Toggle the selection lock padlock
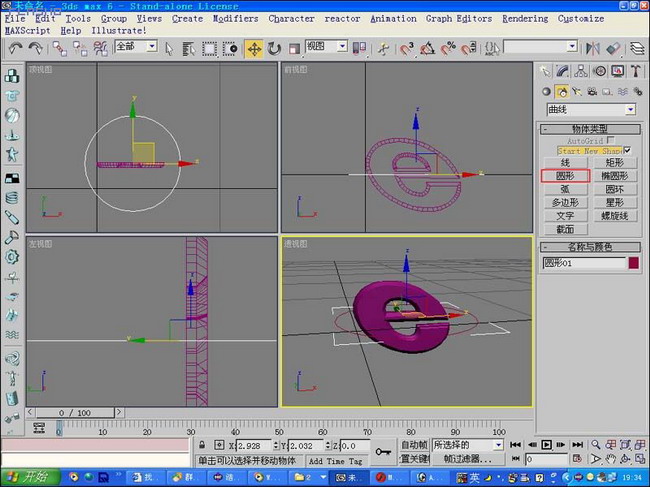650x487 pixels. click(x=202, y=445)
